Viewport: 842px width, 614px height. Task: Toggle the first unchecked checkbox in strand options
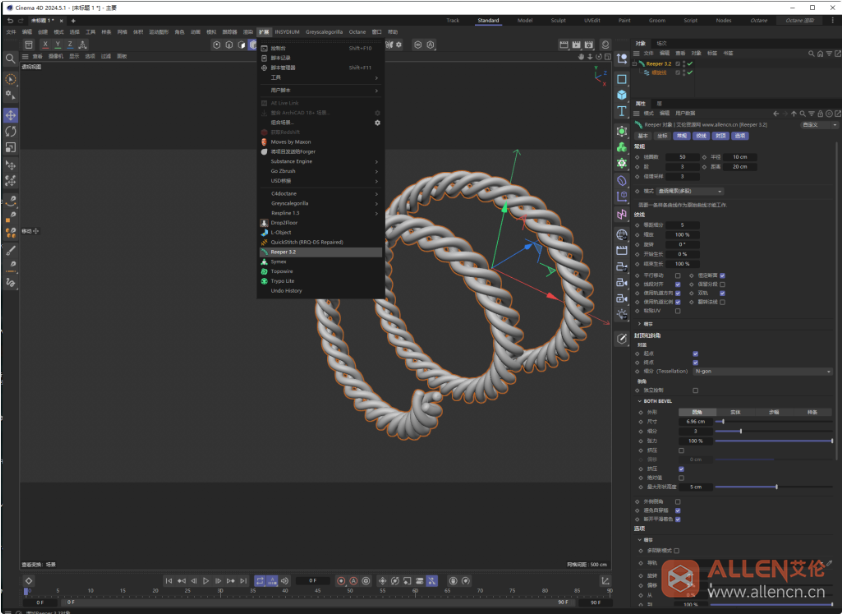point(678,276)
